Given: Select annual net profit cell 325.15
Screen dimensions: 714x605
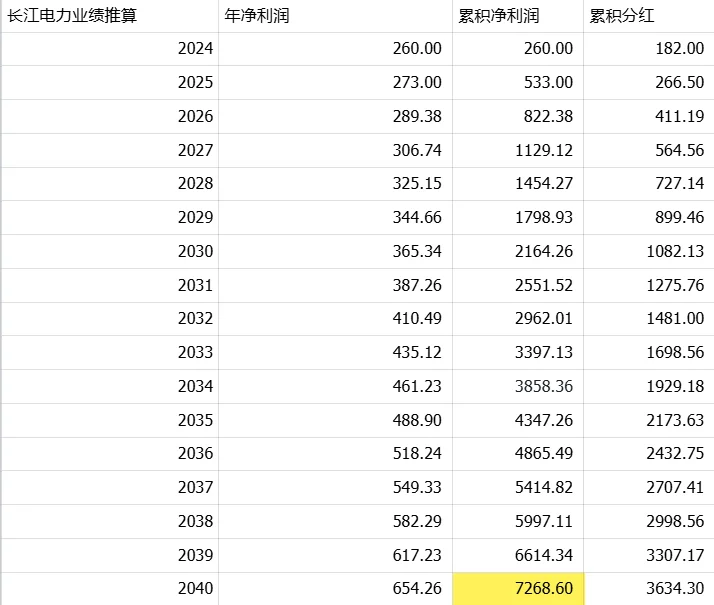Looking at the screenshot, I should click(336, 184).
